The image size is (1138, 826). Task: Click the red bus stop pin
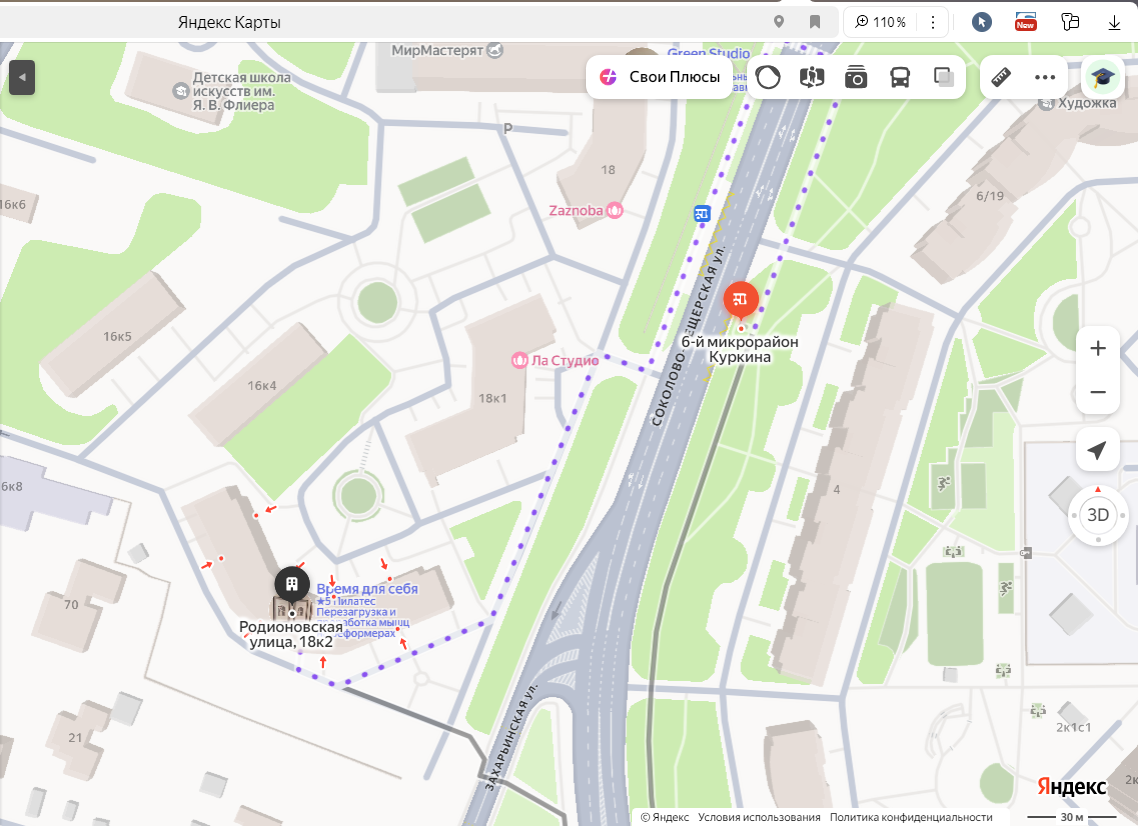[741, 300]
